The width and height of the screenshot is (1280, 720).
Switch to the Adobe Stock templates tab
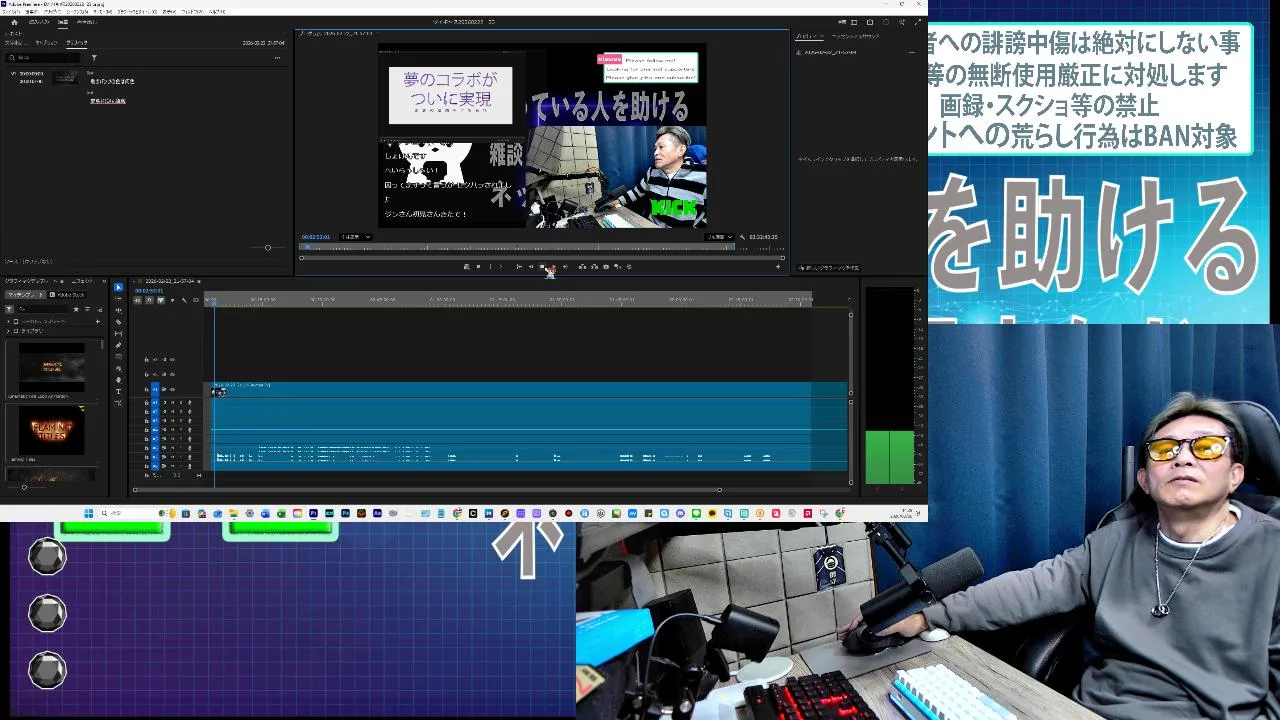point(67,295)
